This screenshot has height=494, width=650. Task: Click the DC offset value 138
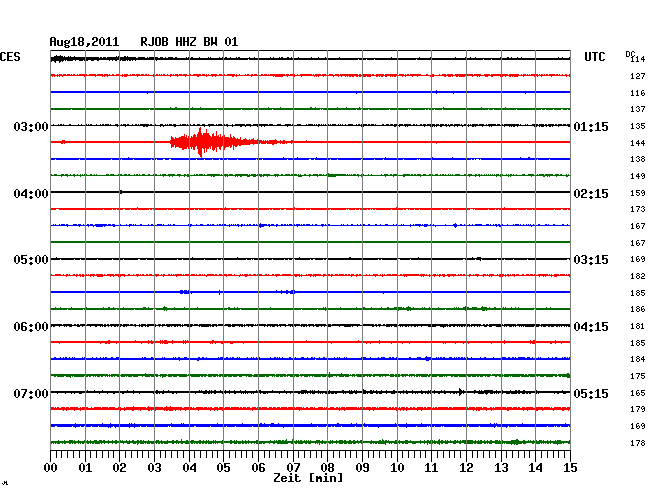tap(638, 159)
